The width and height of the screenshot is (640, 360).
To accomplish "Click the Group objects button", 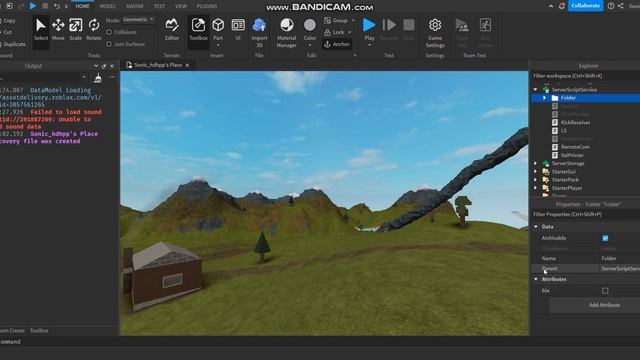I will 336,20.
